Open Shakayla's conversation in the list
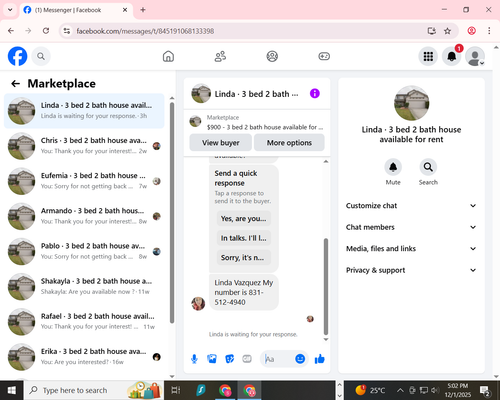Screen dimensions: 500x400 pos(84,286)
